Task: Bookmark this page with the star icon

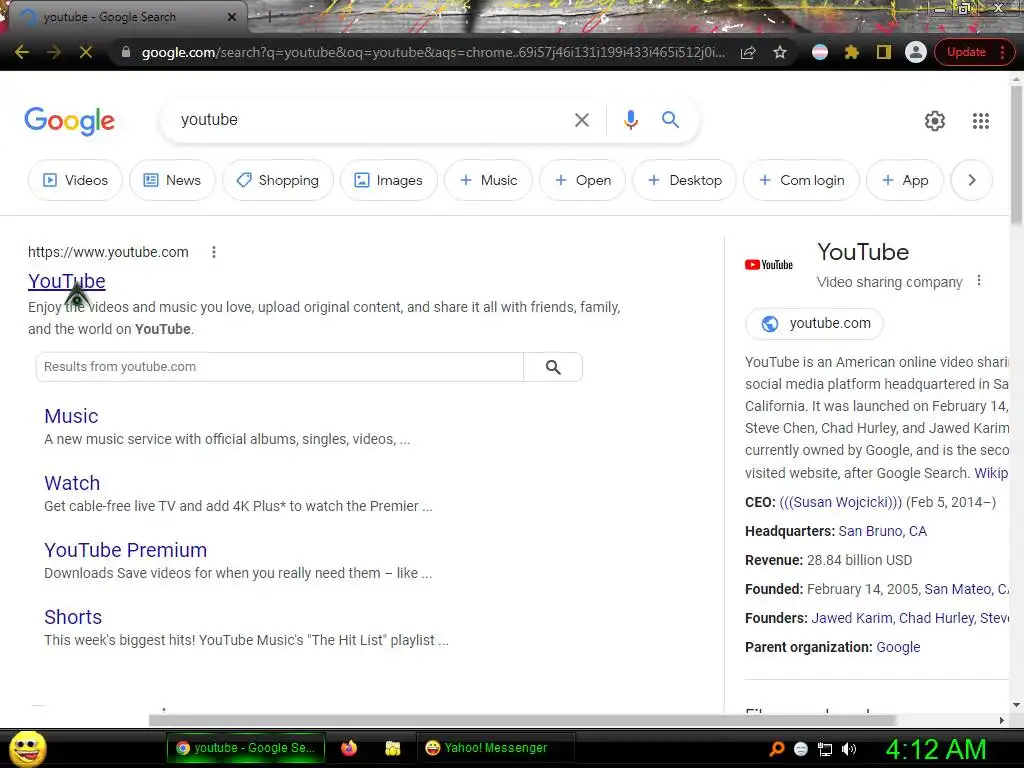Action: (780, 52)
